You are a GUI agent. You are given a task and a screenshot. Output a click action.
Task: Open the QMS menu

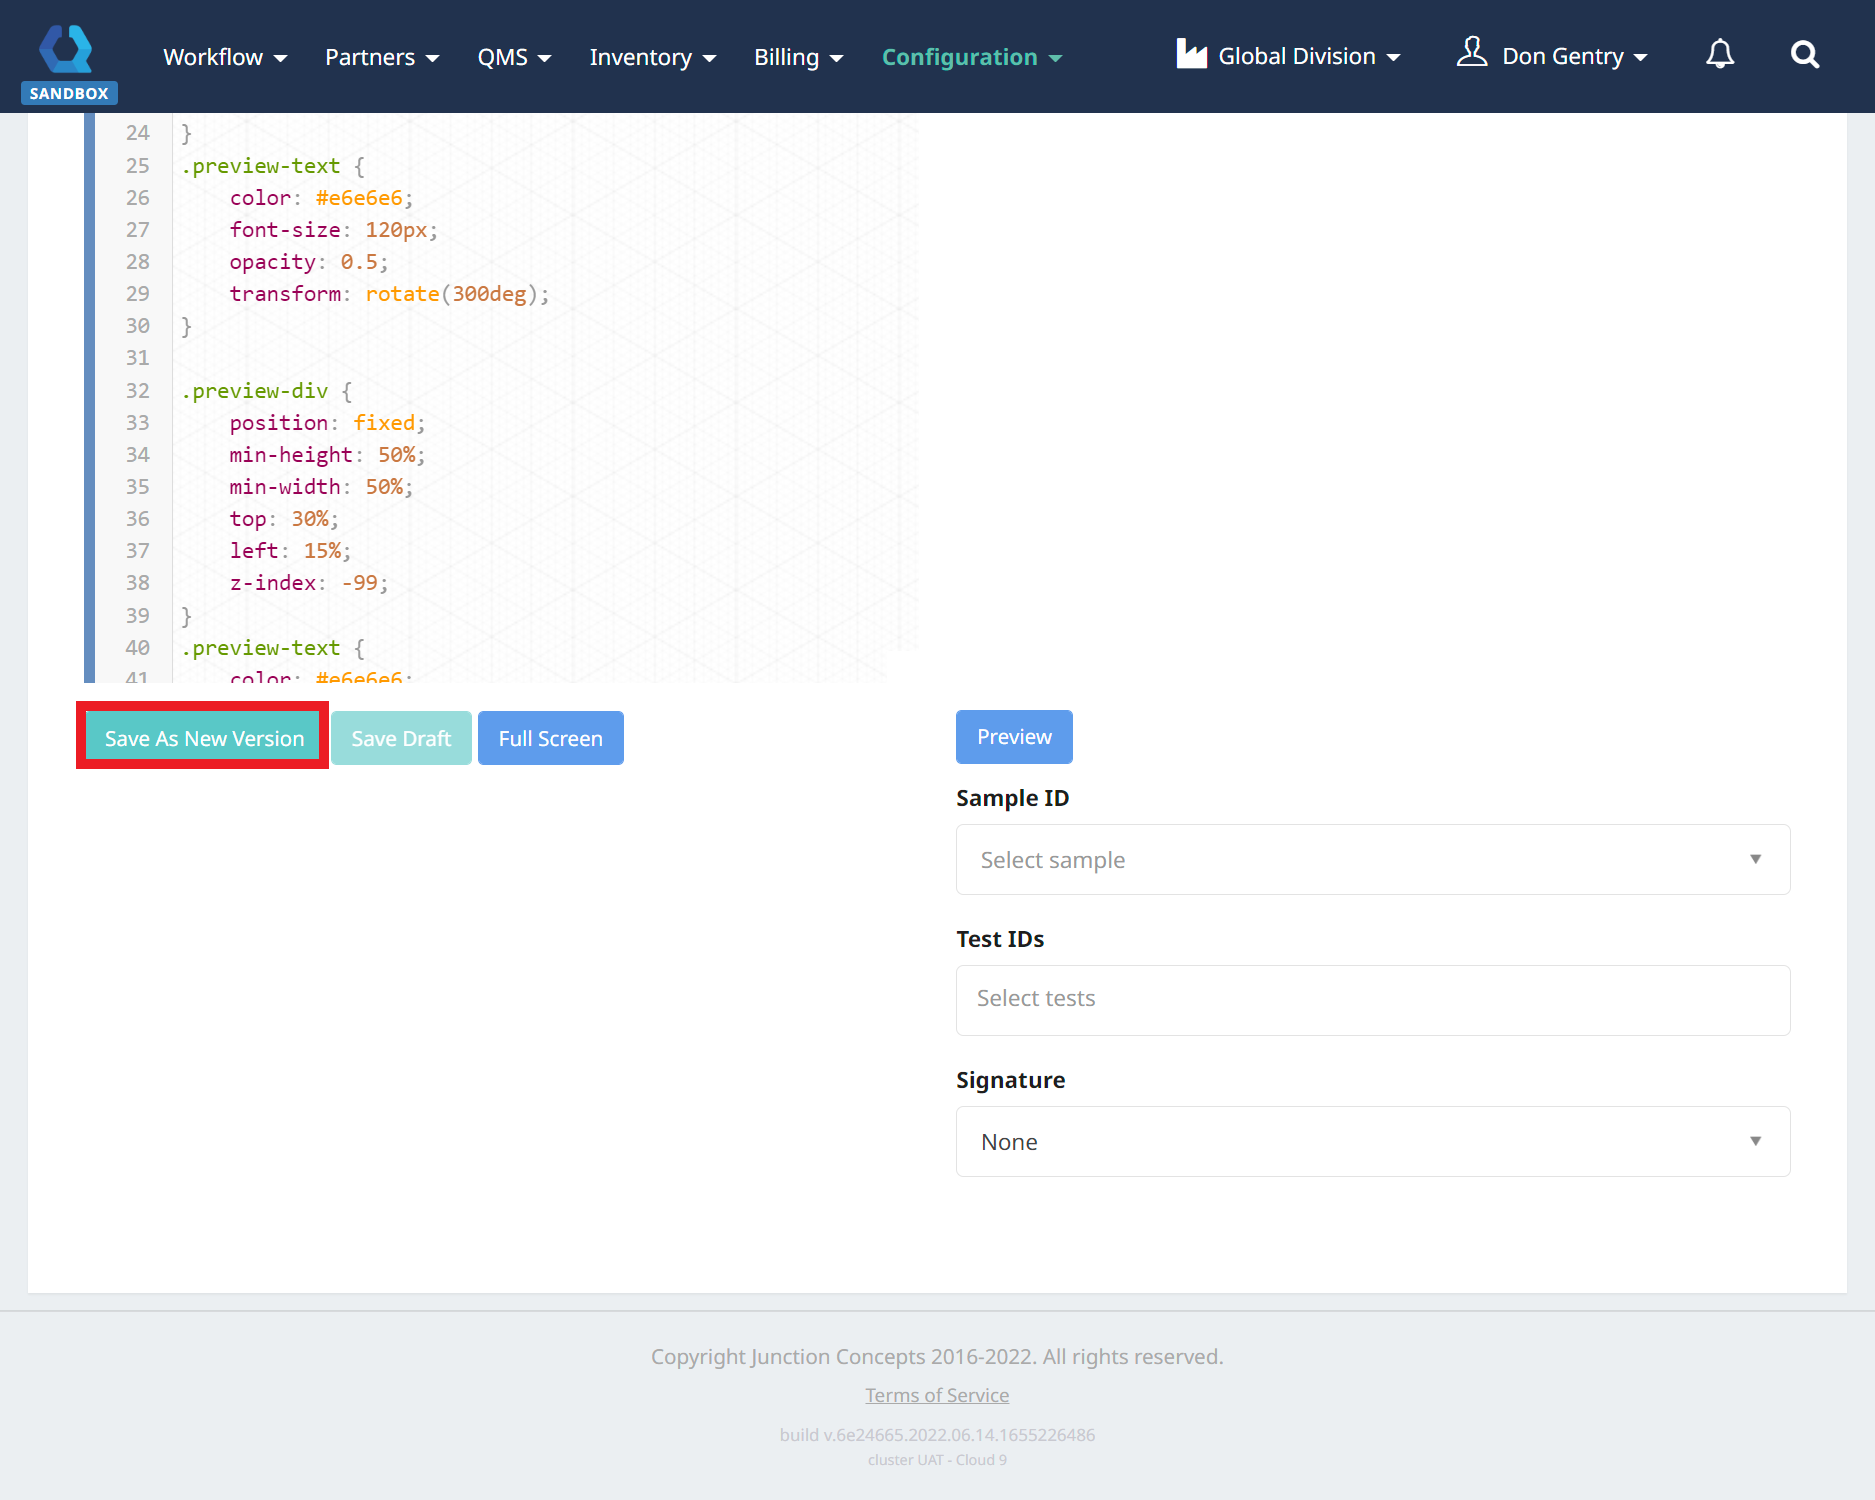point(514,58)
